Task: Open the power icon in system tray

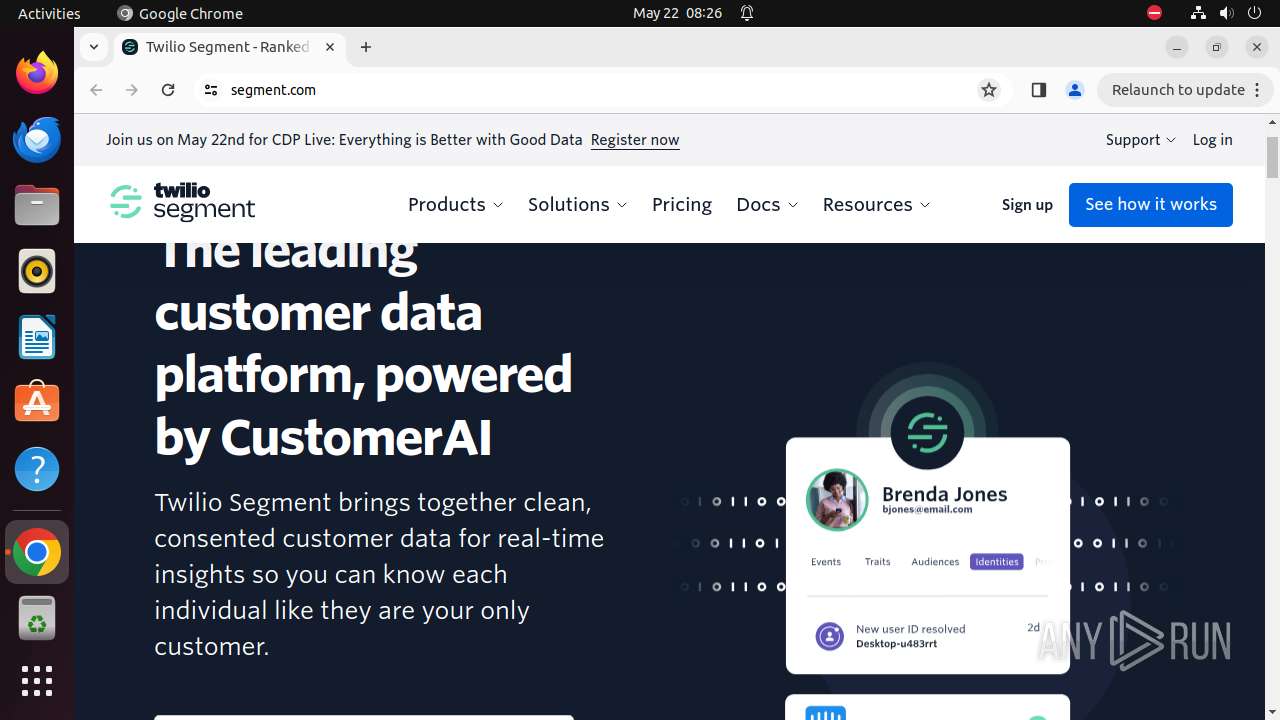Action: pos(1255,13)
